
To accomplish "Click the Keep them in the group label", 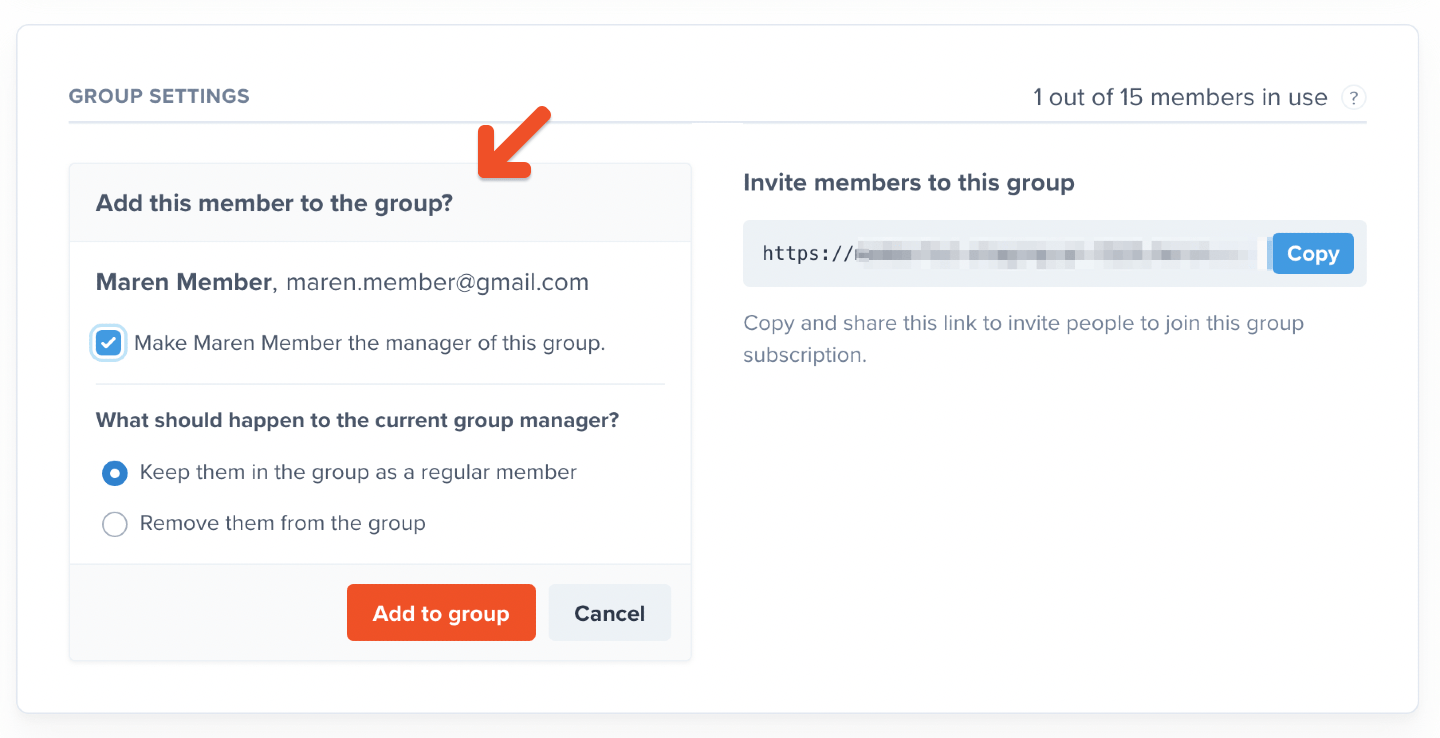I will click(358, 472).
